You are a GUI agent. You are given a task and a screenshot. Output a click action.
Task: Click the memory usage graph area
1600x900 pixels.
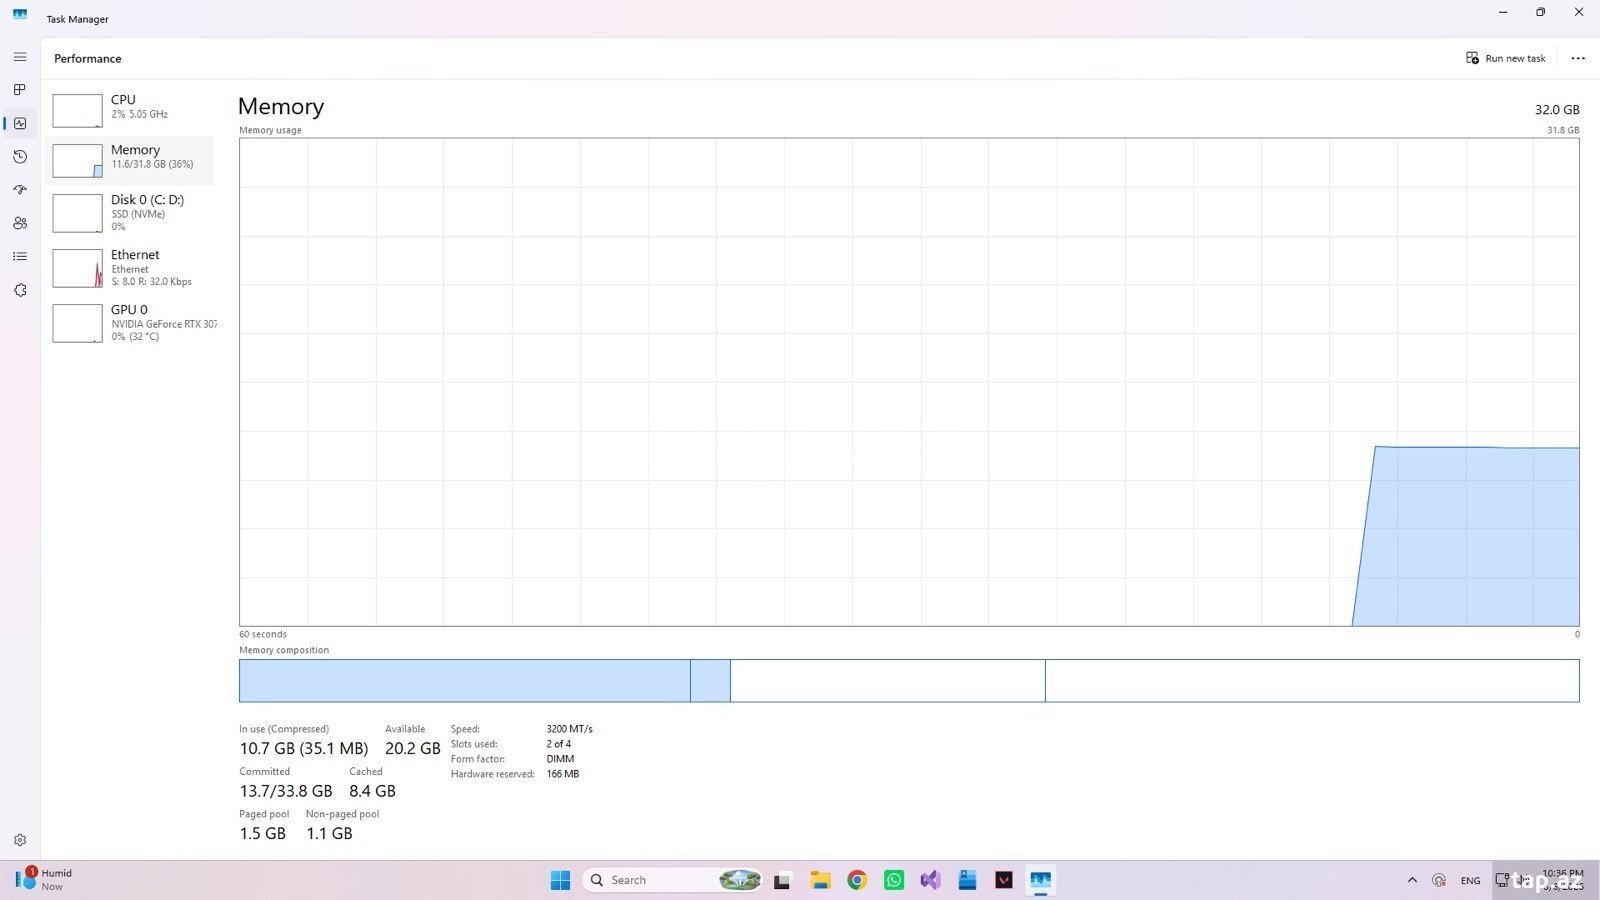point(909,382)
